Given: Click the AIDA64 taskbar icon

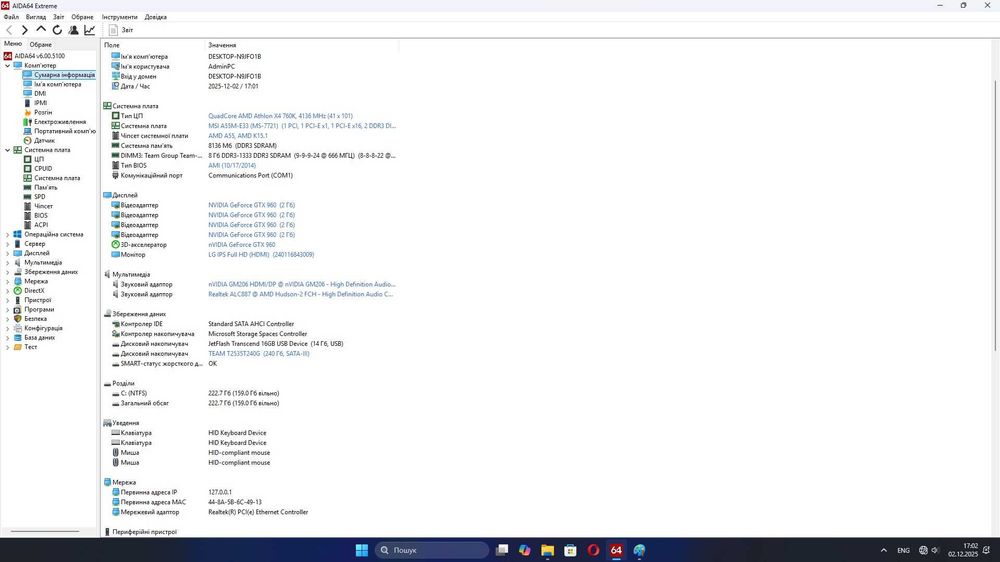Looking at the screenshot, I should [x=616, y=550].
